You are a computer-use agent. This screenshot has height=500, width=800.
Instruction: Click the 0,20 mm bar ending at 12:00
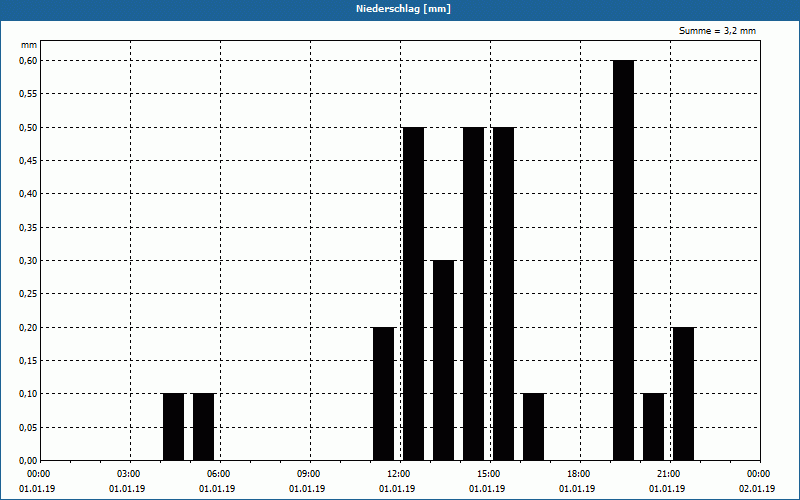[384, 394]
